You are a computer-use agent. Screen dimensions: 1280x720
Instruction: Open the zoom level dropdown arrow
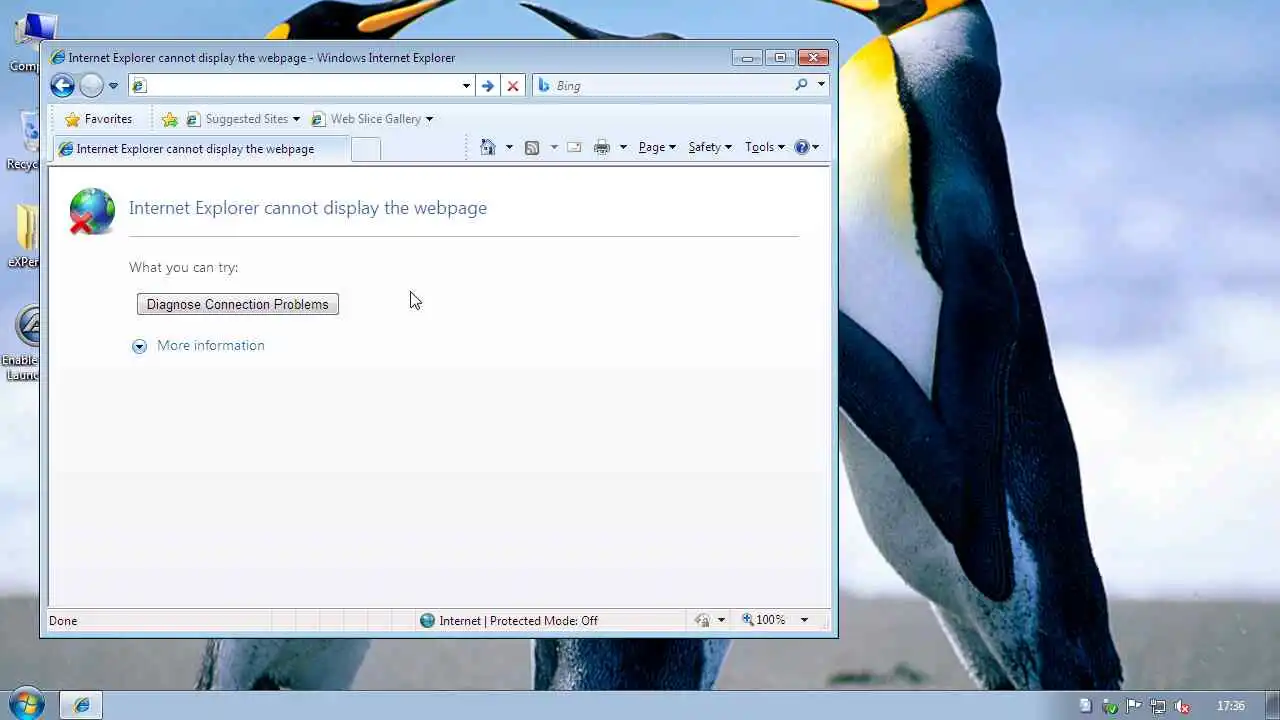[x=804, y=620]
